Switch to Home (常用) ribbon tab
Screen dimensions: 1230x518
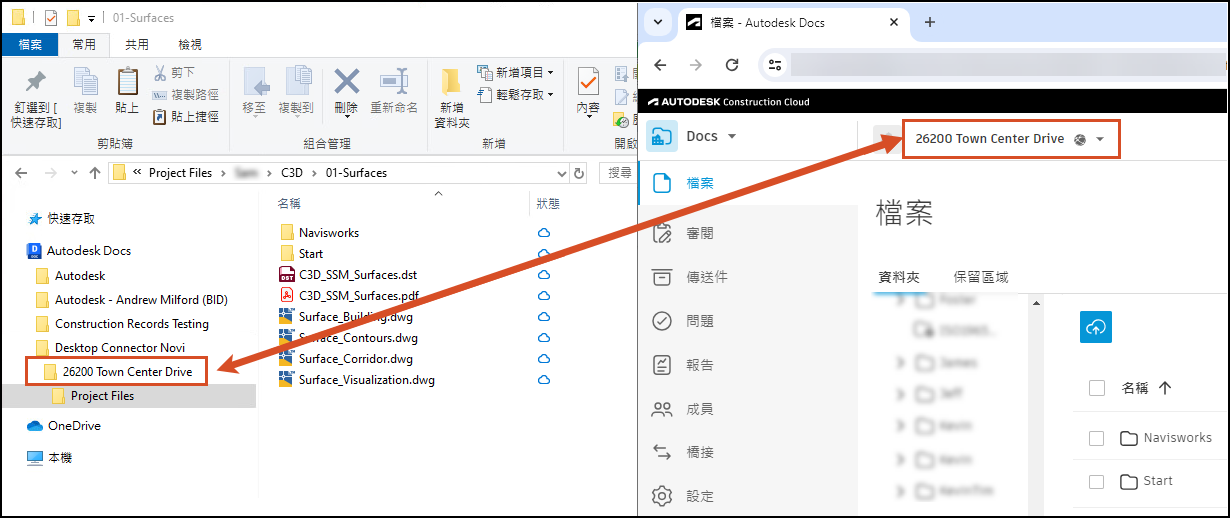84,44
